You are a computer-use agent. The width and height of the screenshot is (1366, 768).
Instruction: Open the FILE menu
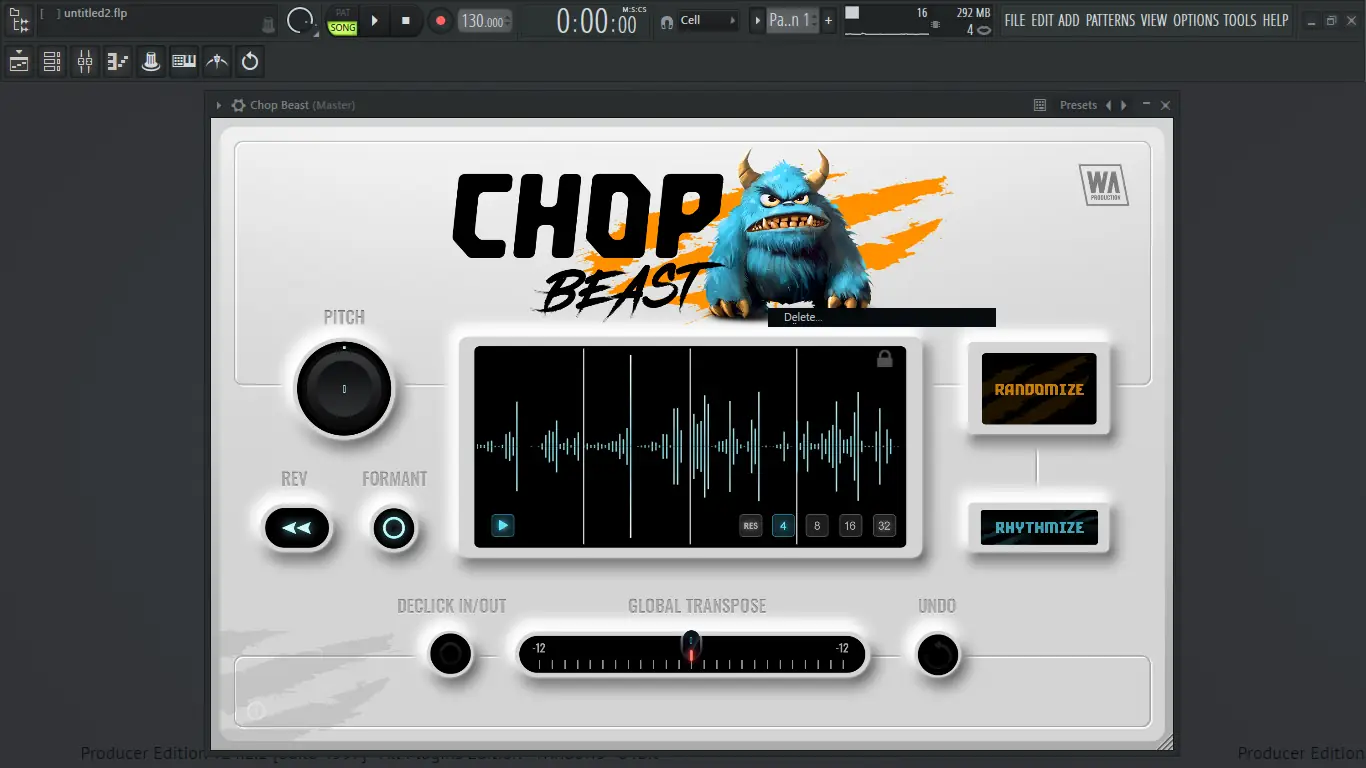(x=1015, y=20)
